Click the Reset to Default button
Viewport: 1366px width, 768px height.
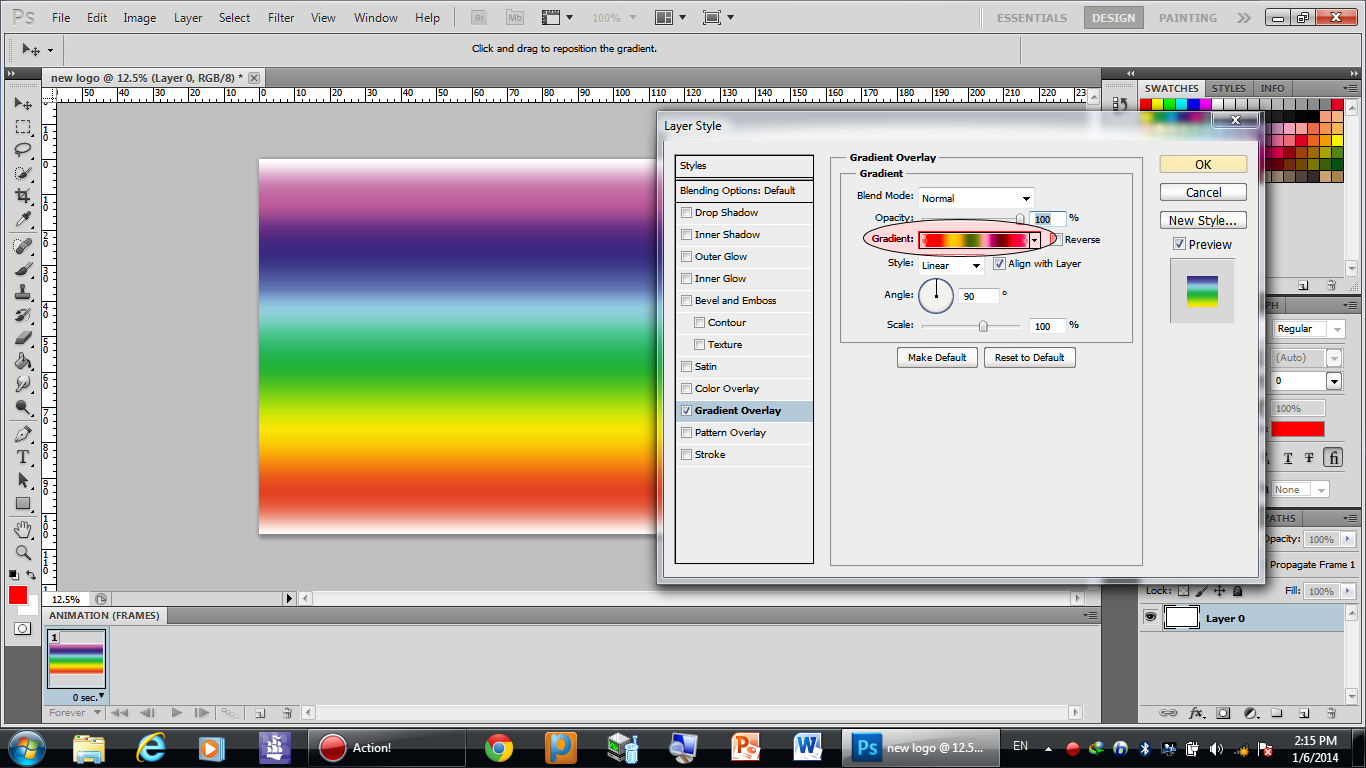1029,357
